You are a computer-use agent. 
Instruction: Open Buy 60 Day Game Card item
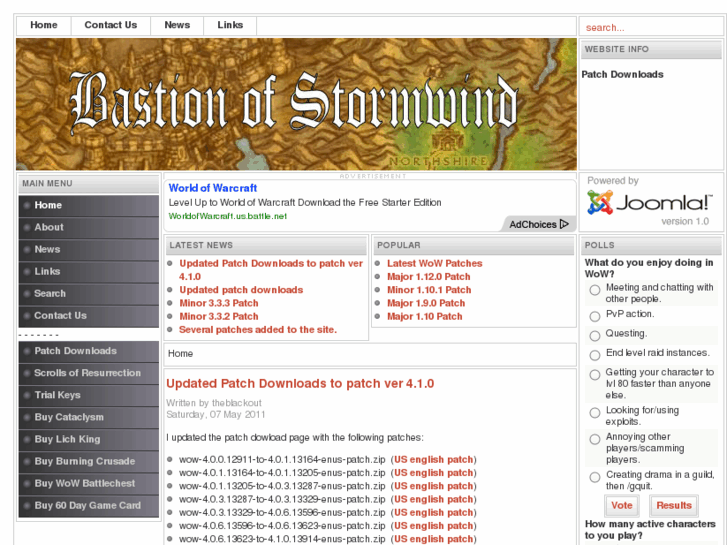tap(89, 506)
